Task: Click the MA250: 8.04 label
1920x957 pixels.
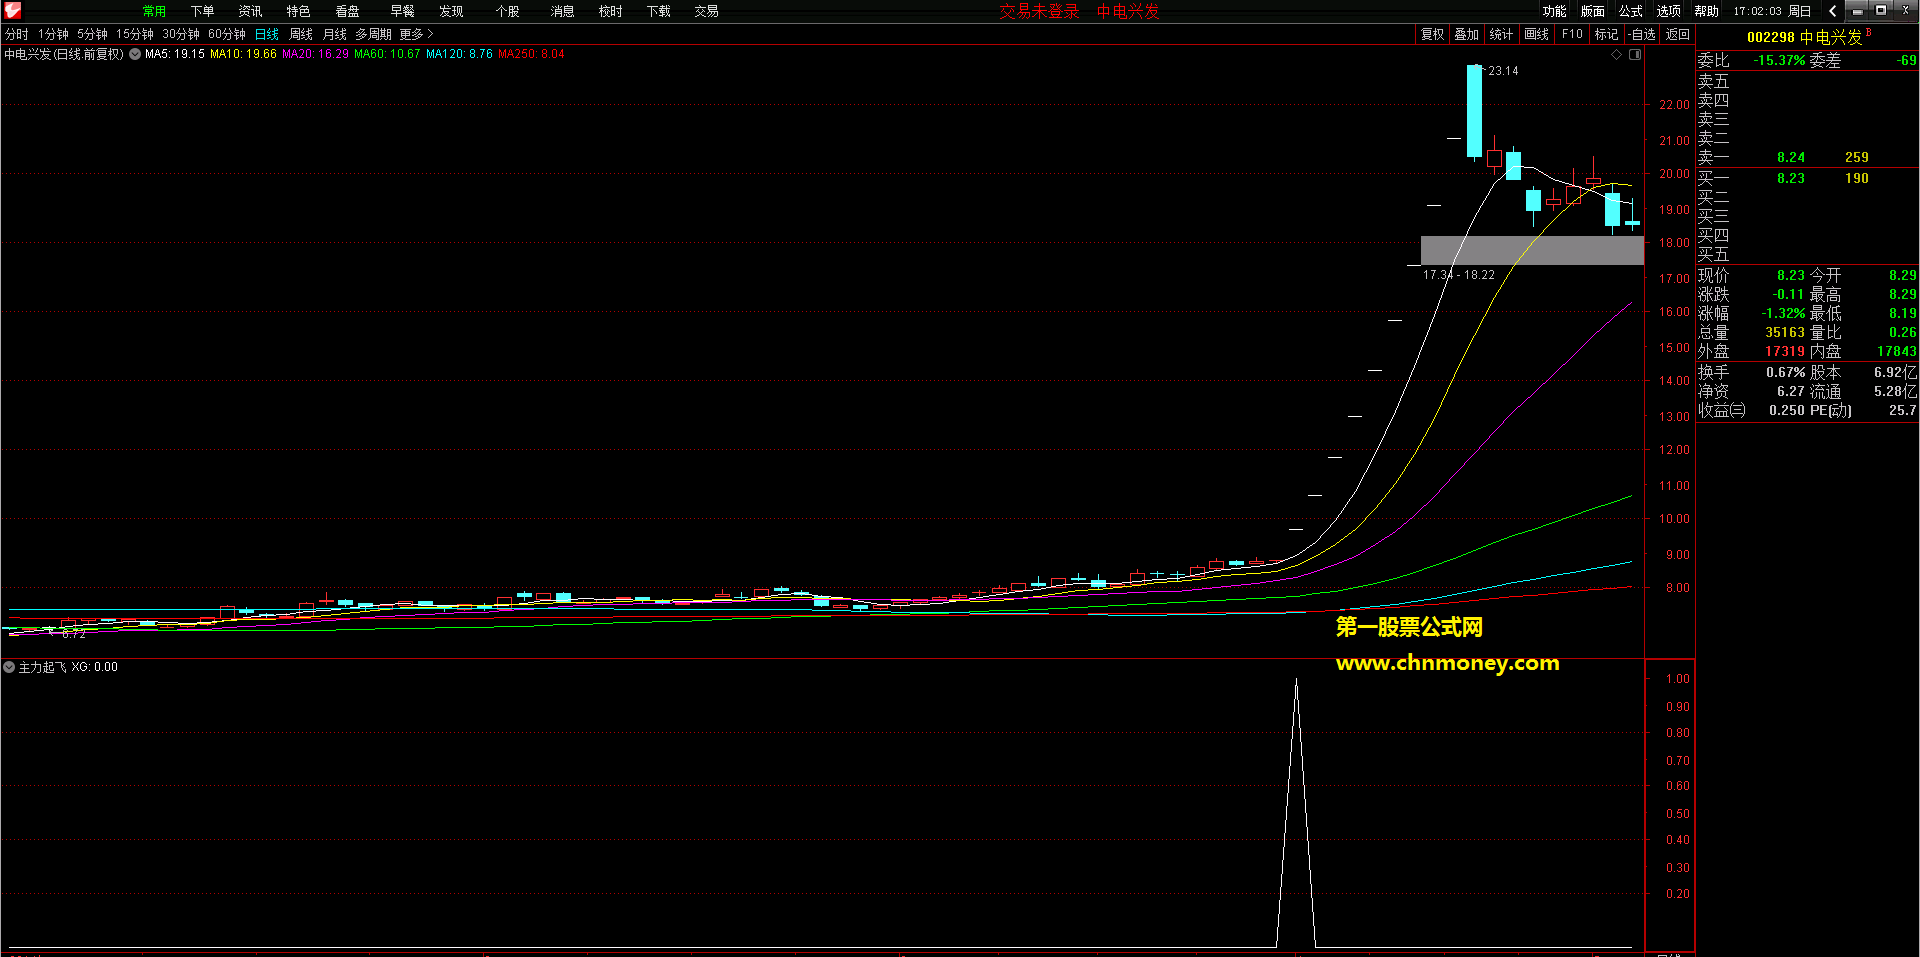Action: (531, 54)
